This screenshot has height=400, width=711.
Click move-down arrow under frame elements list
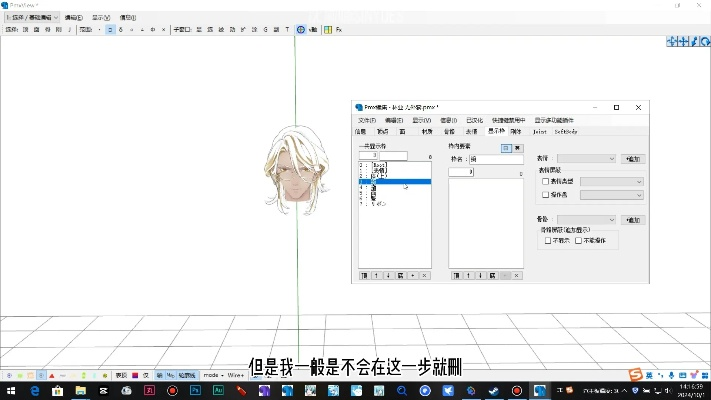coord(478,274)
